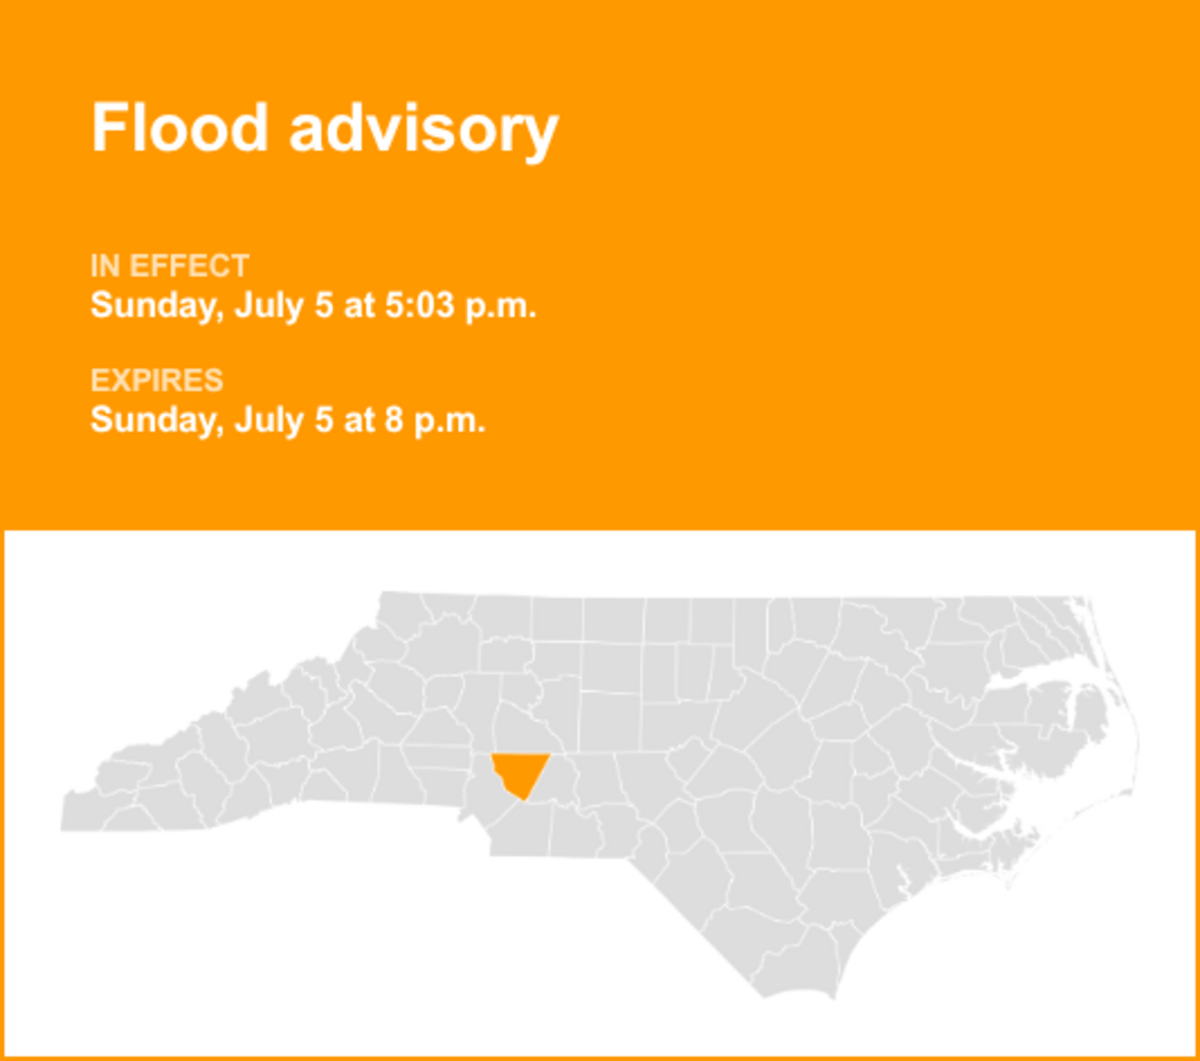Screen dimensions: 1200x1061
Task: Select the Sunday, July 5 at 5:03 p.m. text
Action: click(x=314, y=305)
